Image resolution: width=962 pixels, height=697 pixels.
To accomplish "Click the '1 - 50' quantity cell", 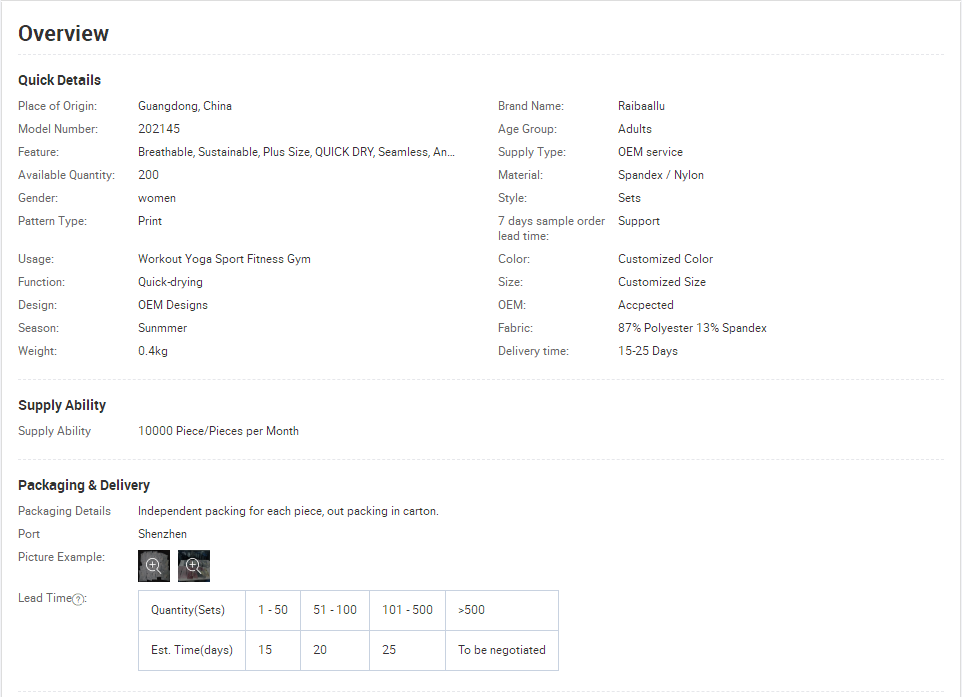I will [273, 610].
